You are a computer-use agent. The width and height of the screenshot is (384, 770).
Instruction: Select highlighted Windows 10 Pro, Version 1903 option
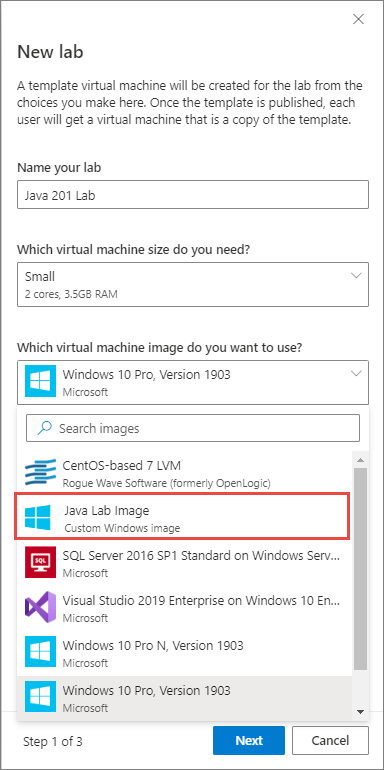click(185, 698)
